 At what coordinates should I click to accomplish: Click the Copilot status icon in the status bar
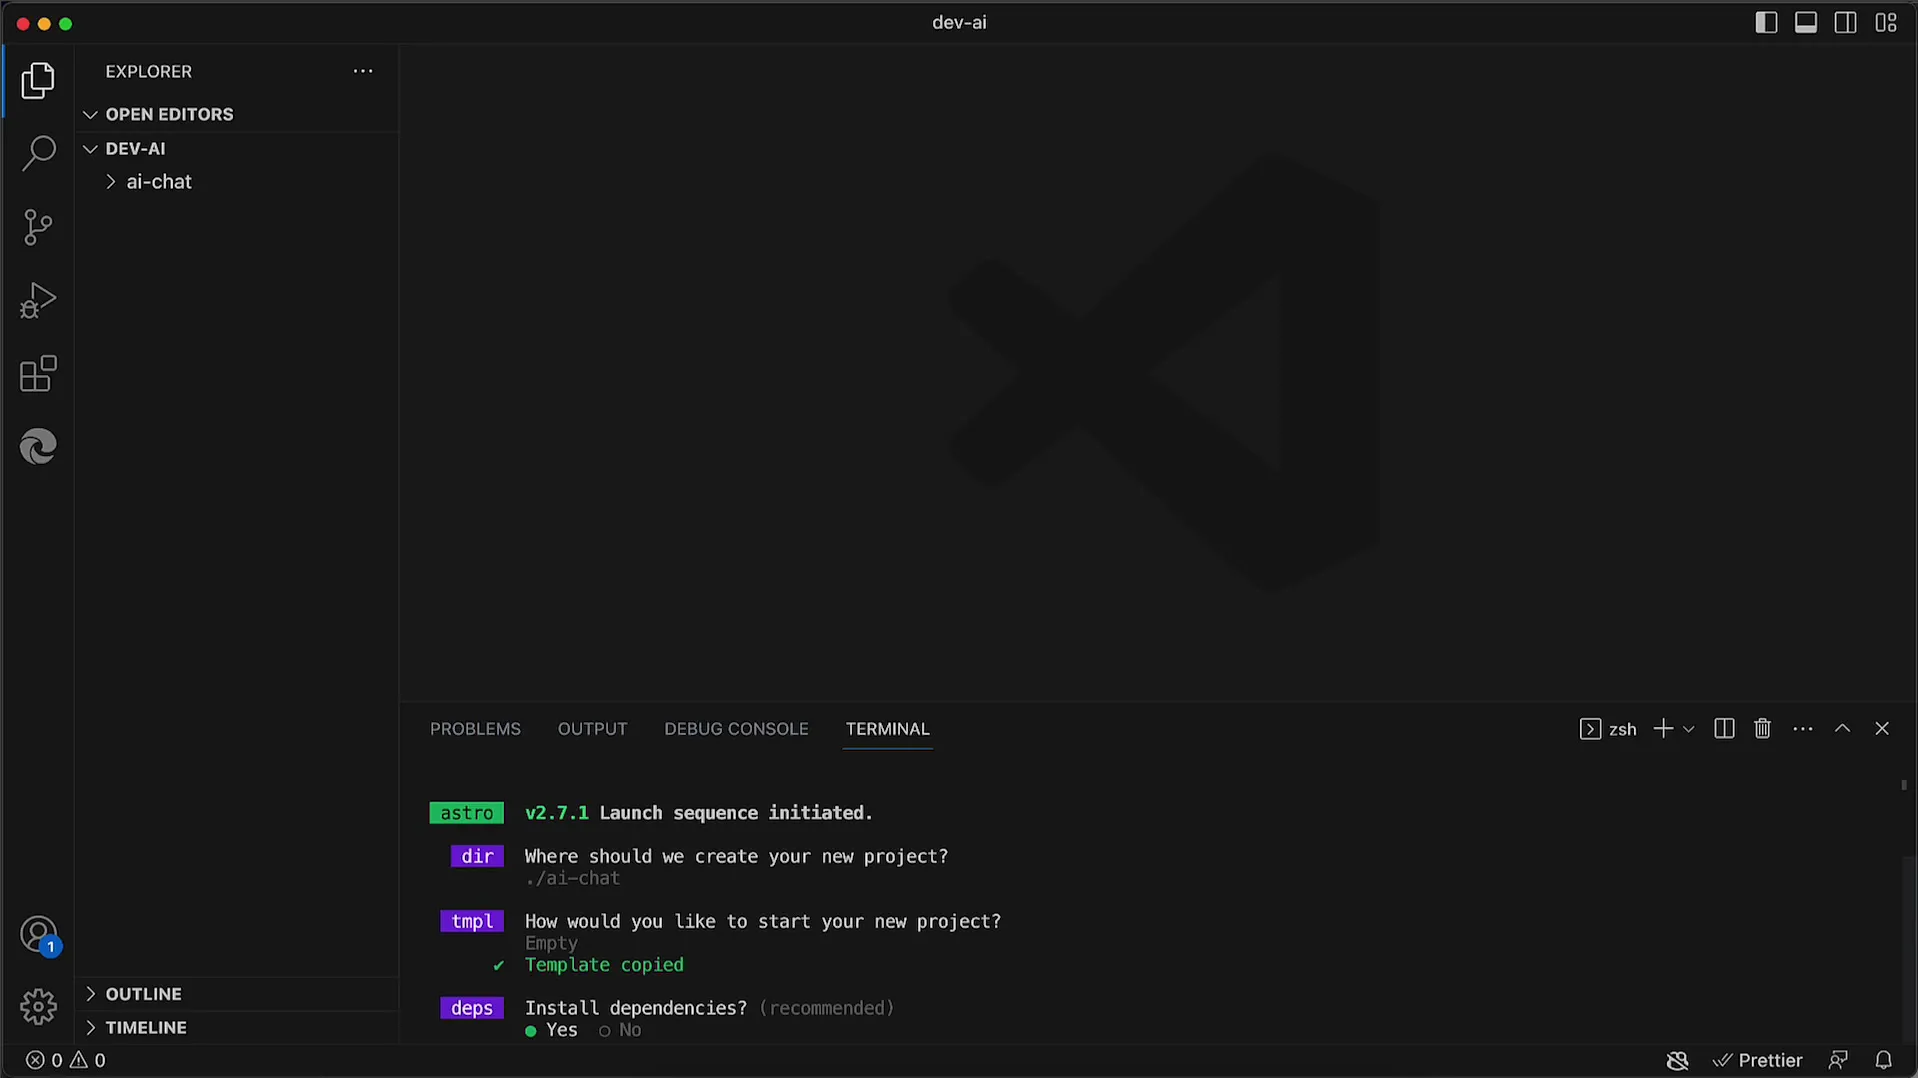pyautogui.click(x=1677, y=1061)
